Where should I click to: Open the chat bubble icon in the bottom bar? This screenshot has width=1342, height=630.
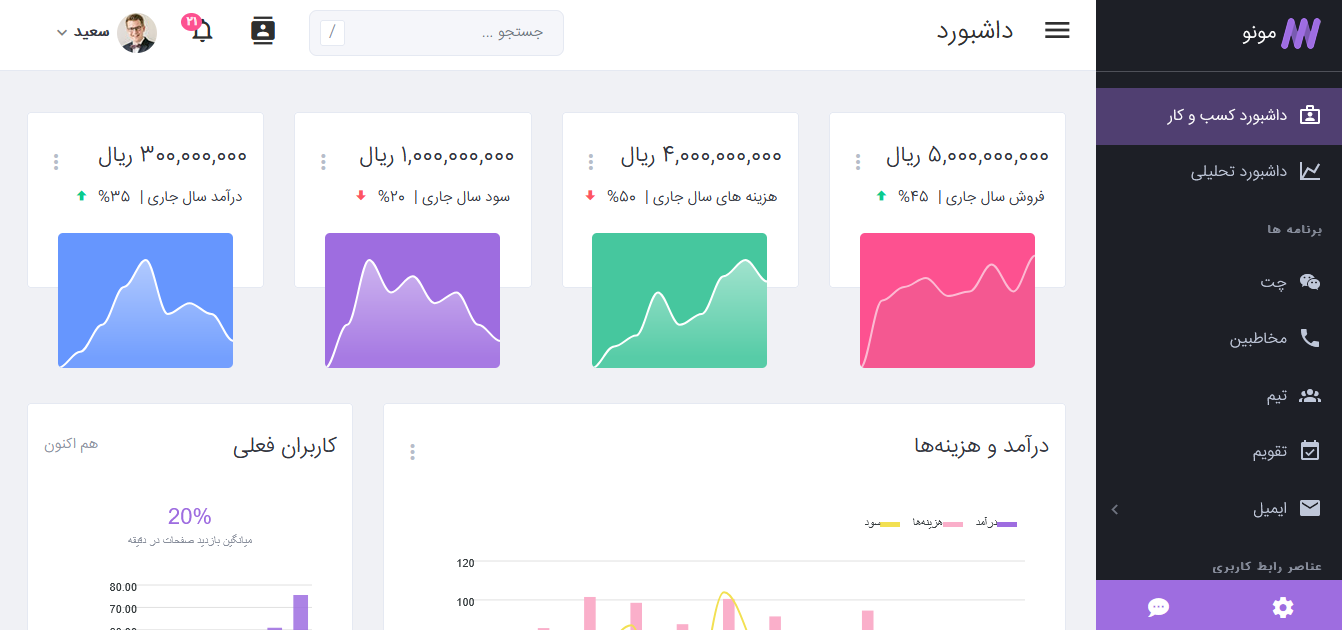[1158, 606]
